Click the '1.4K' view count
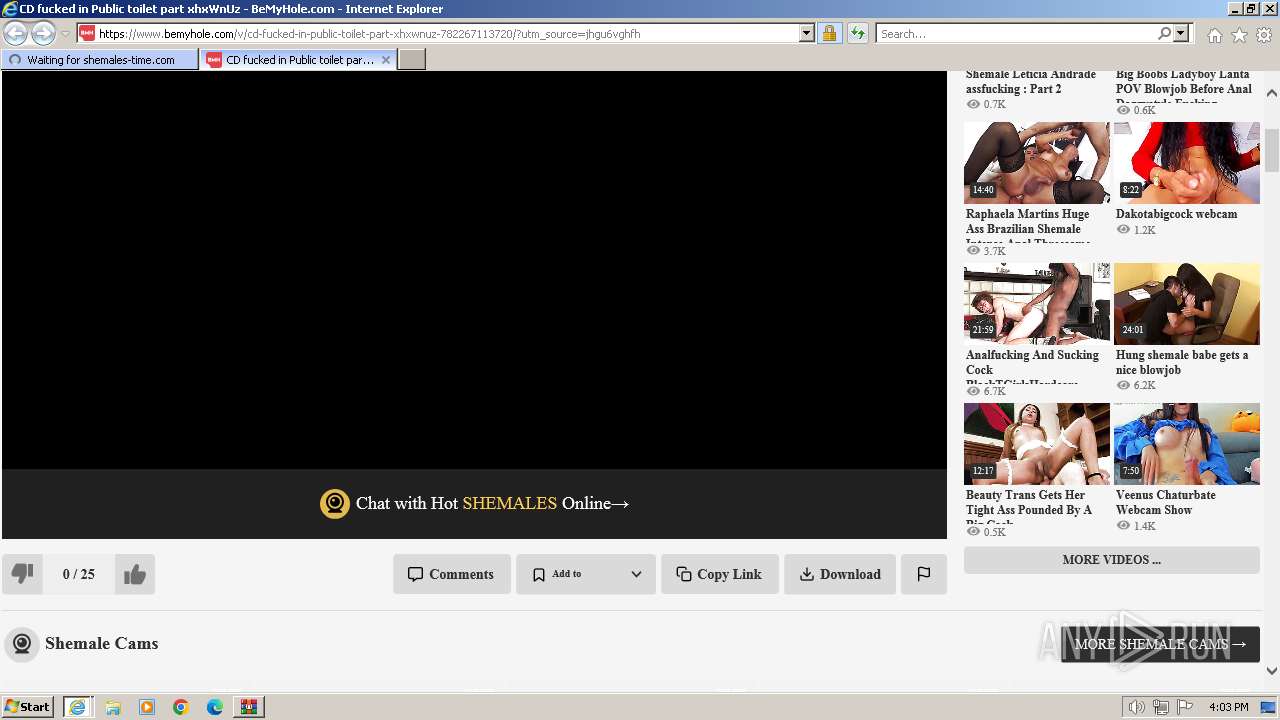This screenshot has height=720, width=1280. point(1144,526)
